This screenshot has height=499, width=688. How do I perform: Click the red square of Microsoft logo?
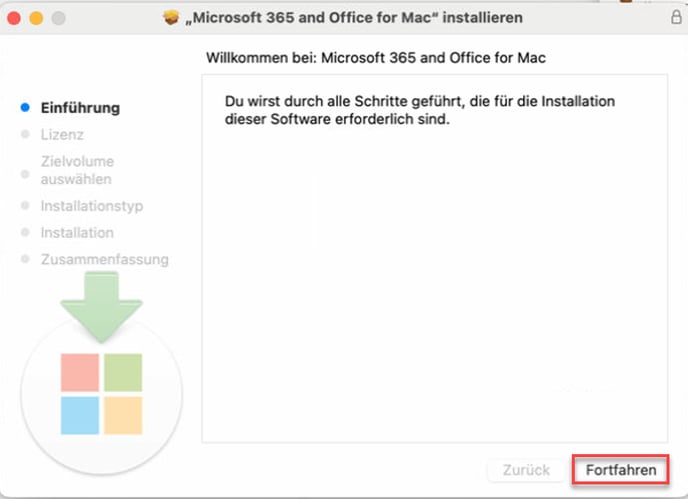pos(80,373)
